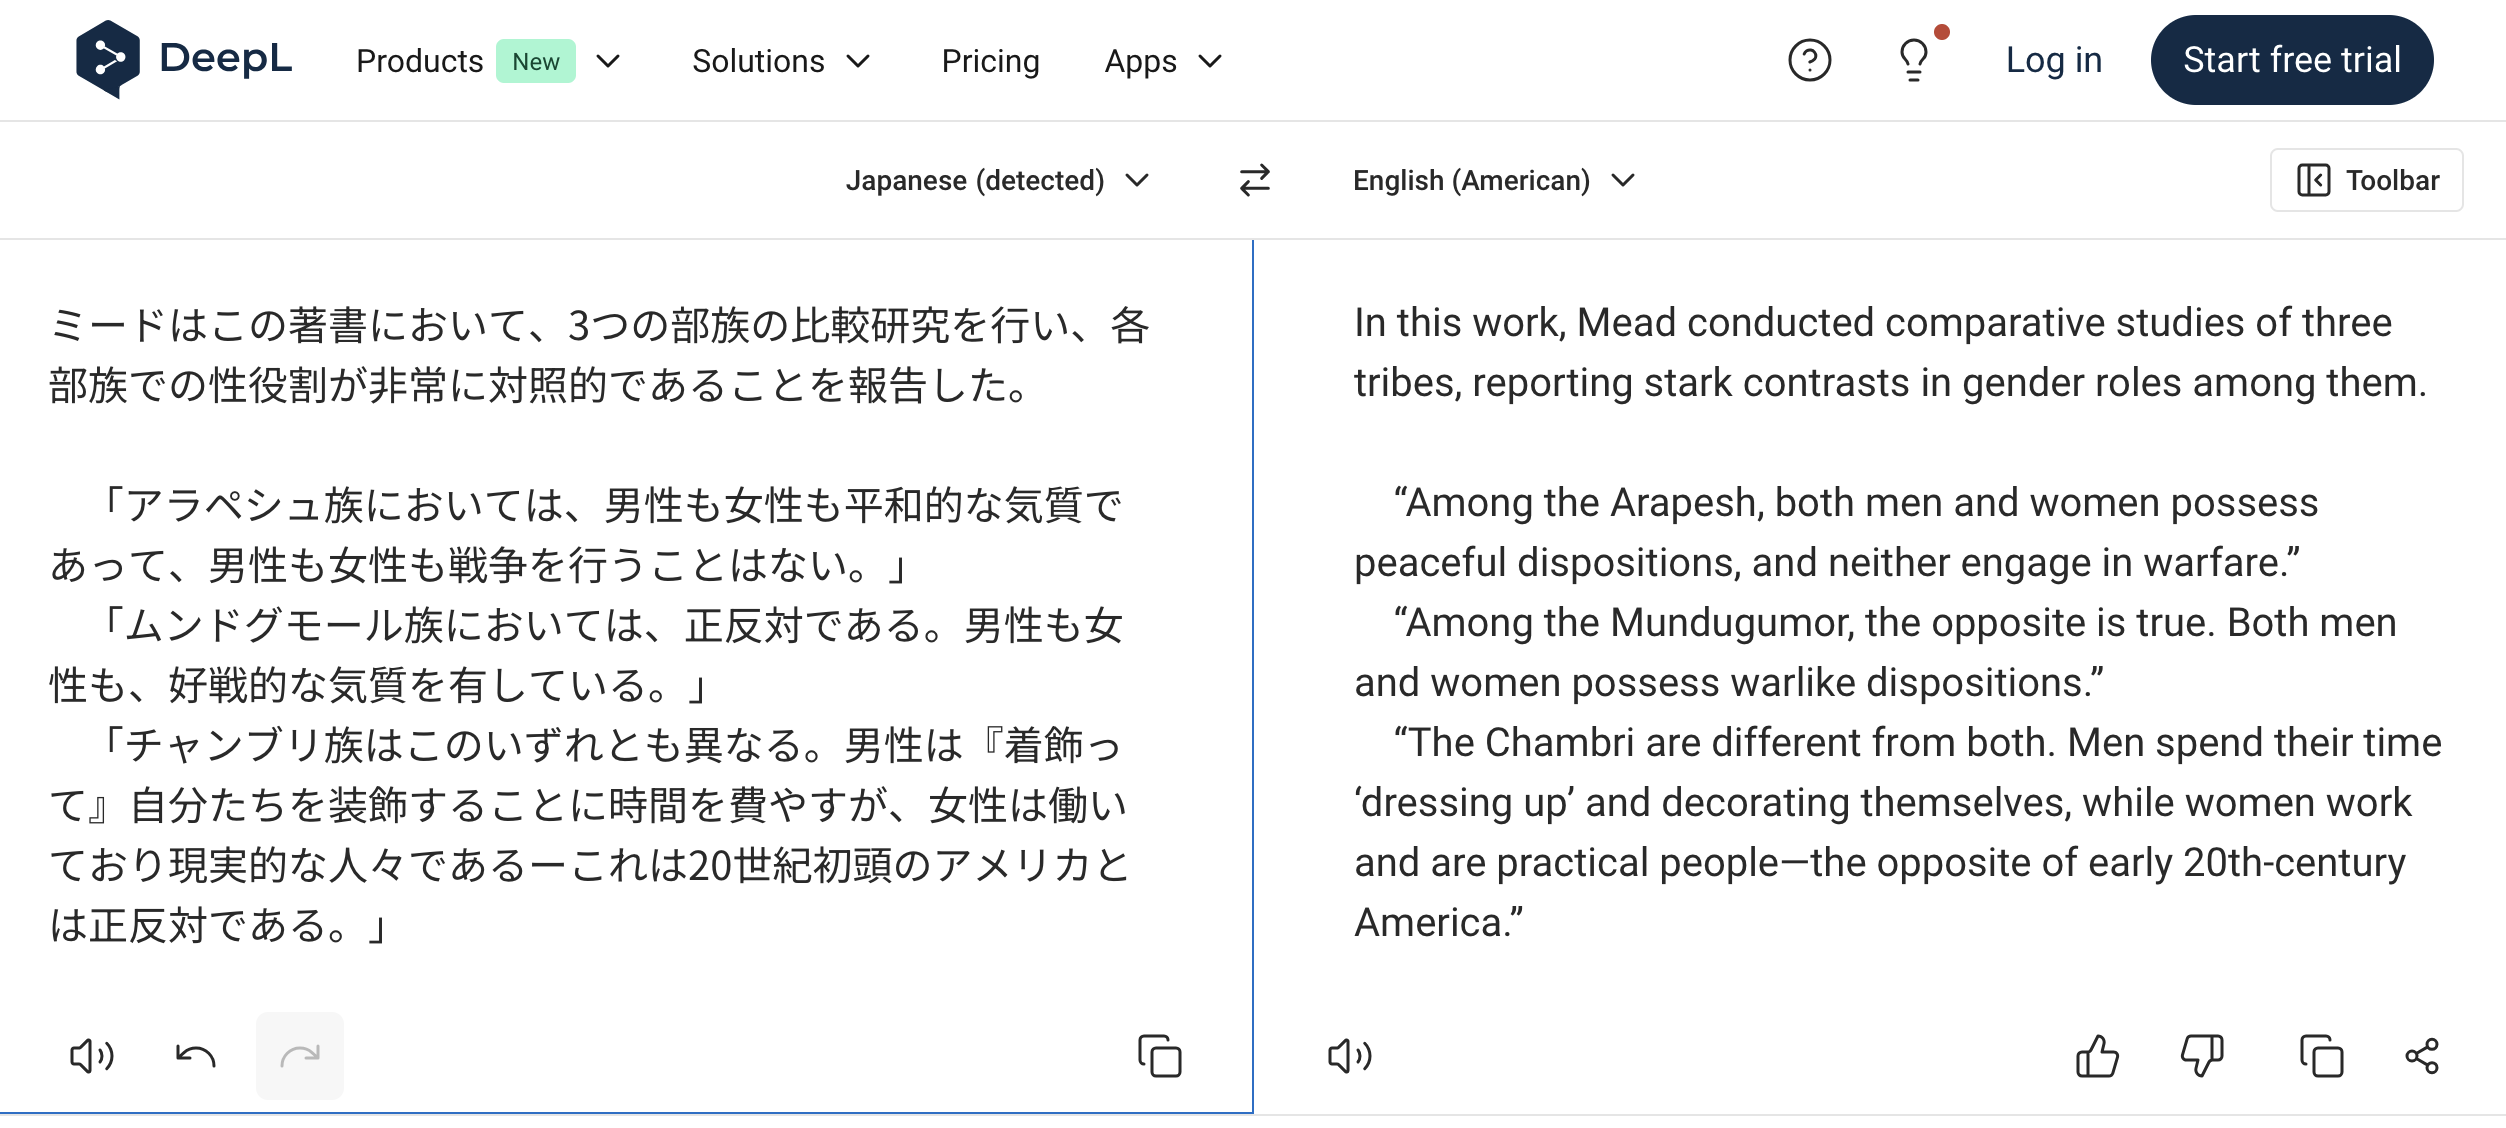Undo the last edit in source text
This screenshot has width=2506, height=1128.
[196, 1055]
